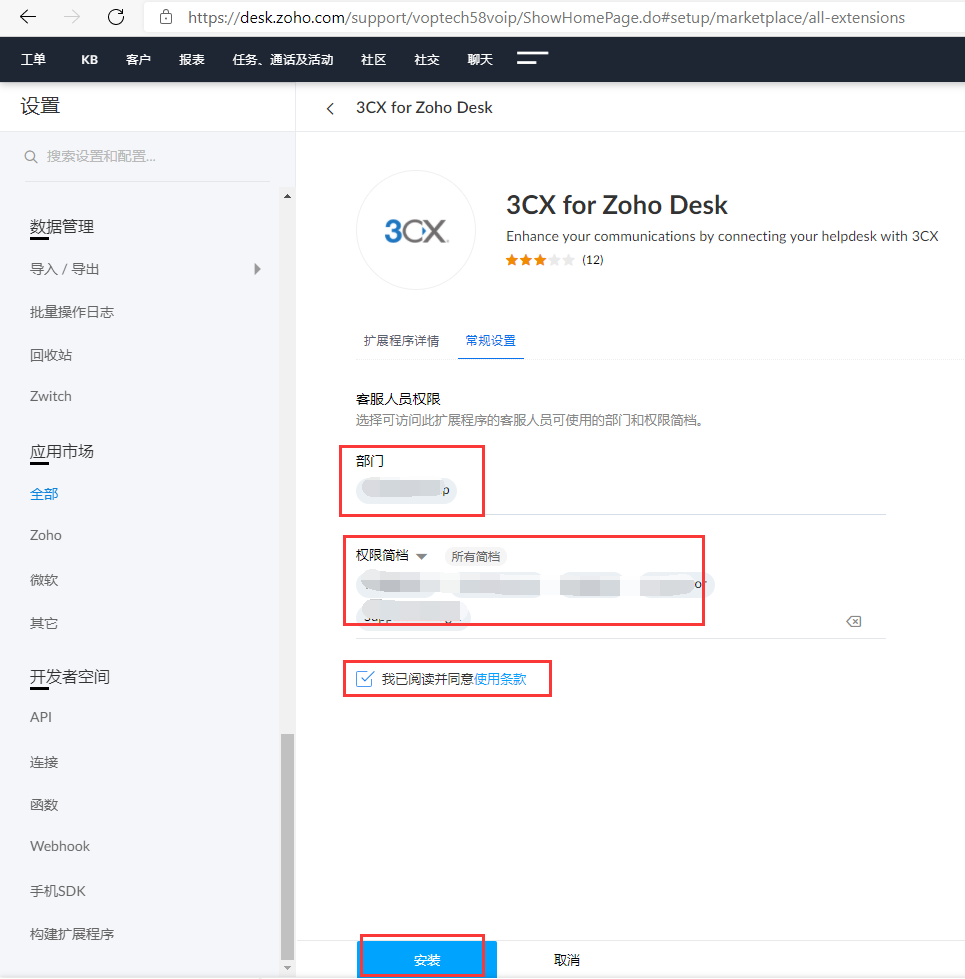Open 连接 under 开发者空间
965x979 pixels.
pos(44,762)
